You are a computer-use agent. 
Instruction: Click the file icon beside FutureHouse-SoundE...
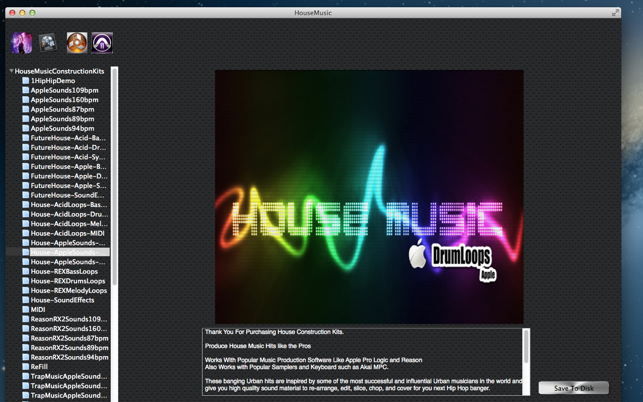coord(25,195)
